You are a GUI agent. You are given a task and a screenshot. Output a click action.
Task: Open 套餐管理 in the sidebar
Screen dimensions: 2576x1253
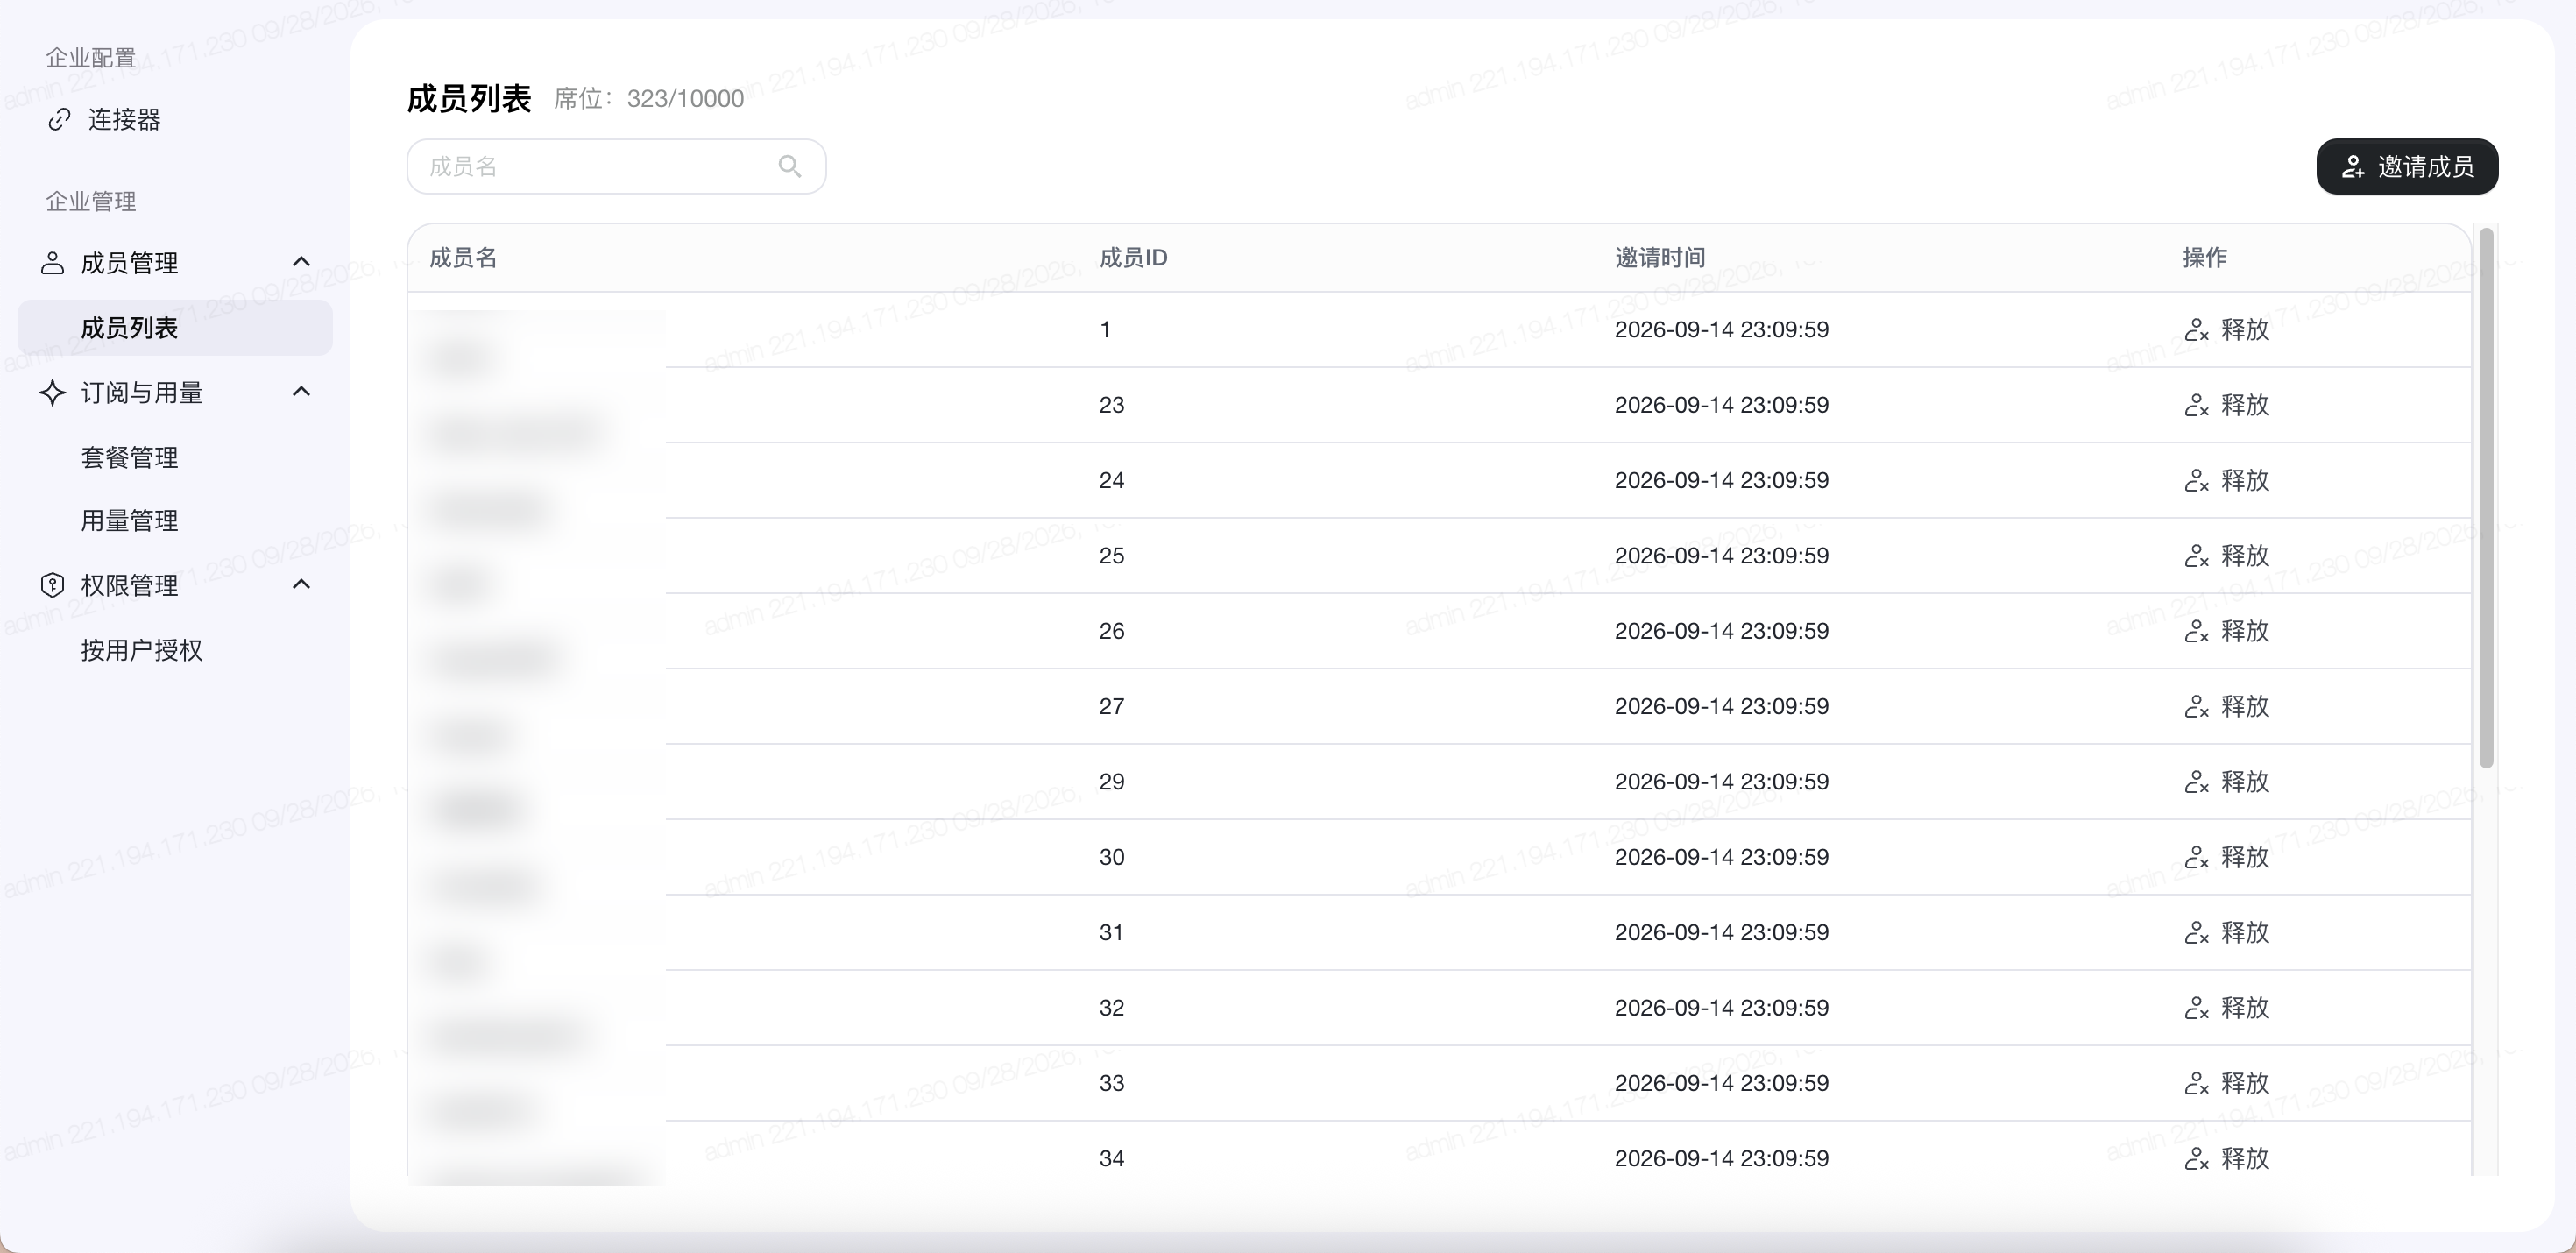(129, 457)
